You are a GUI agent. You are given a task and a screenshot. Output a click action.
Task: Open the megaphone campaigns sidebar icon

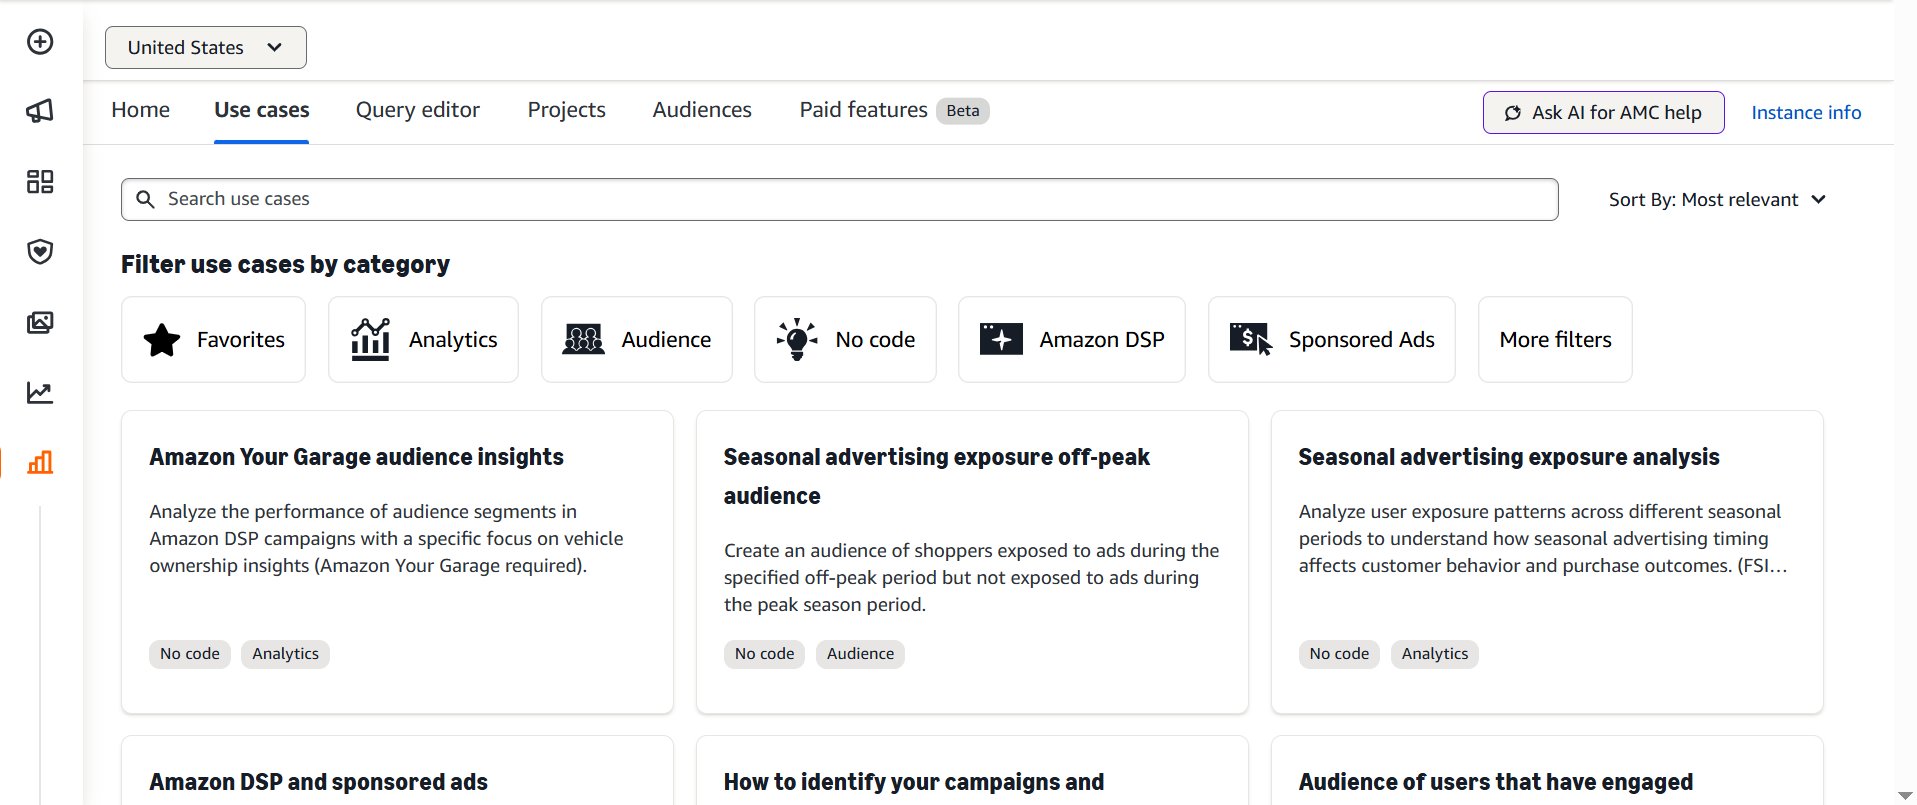coord(40,111)
